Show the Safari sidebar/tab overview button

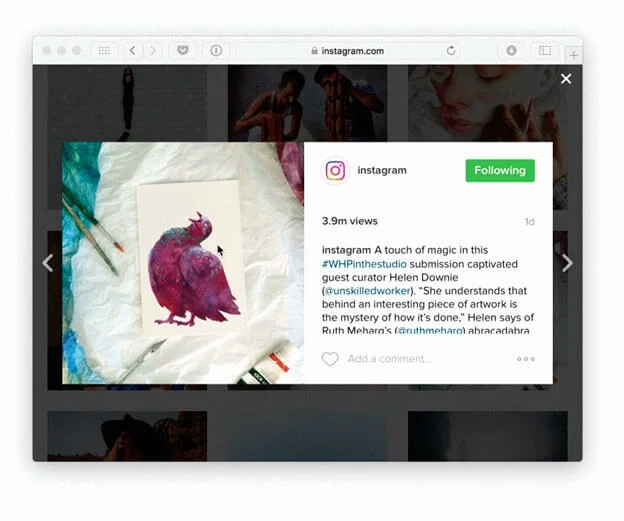[545, 50]
